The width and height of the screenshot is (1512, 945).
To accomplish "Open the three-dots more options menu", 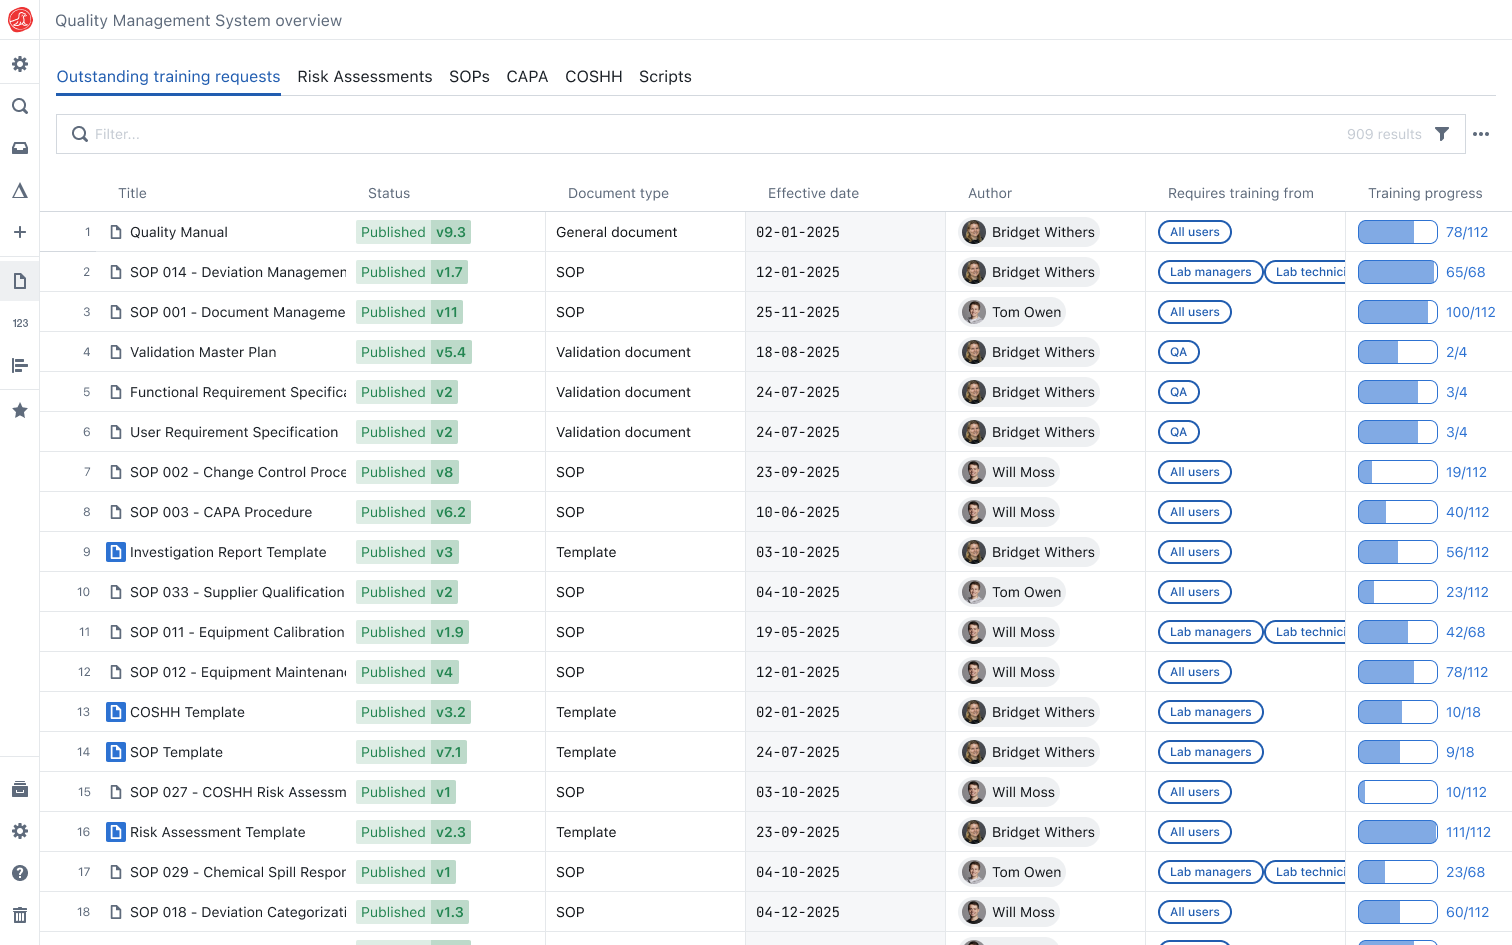I will (x=1481, y=134).
